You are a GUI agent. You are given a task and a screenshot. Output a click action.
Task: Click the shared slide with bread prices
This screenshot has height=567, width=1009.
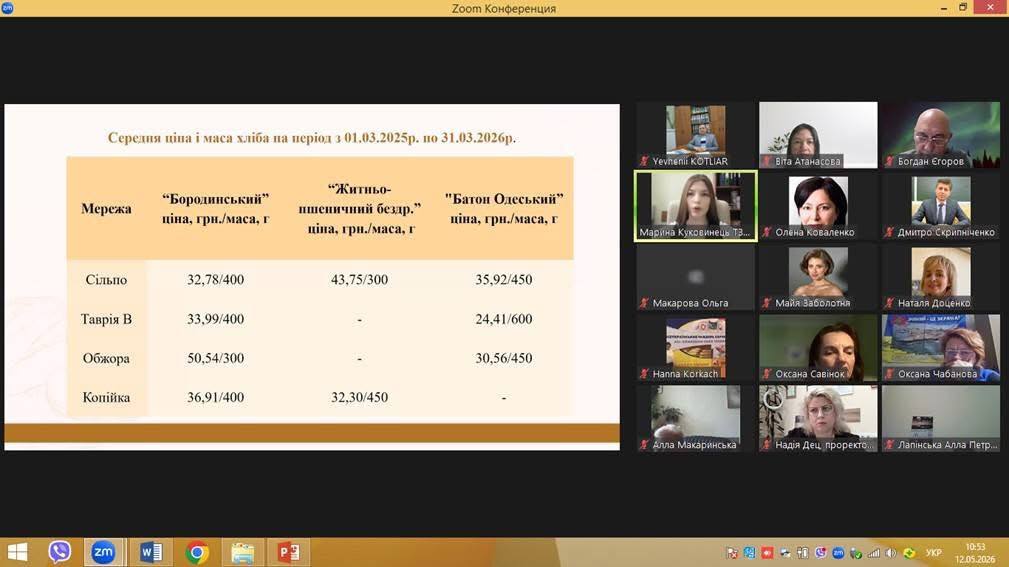click(312, 277)
